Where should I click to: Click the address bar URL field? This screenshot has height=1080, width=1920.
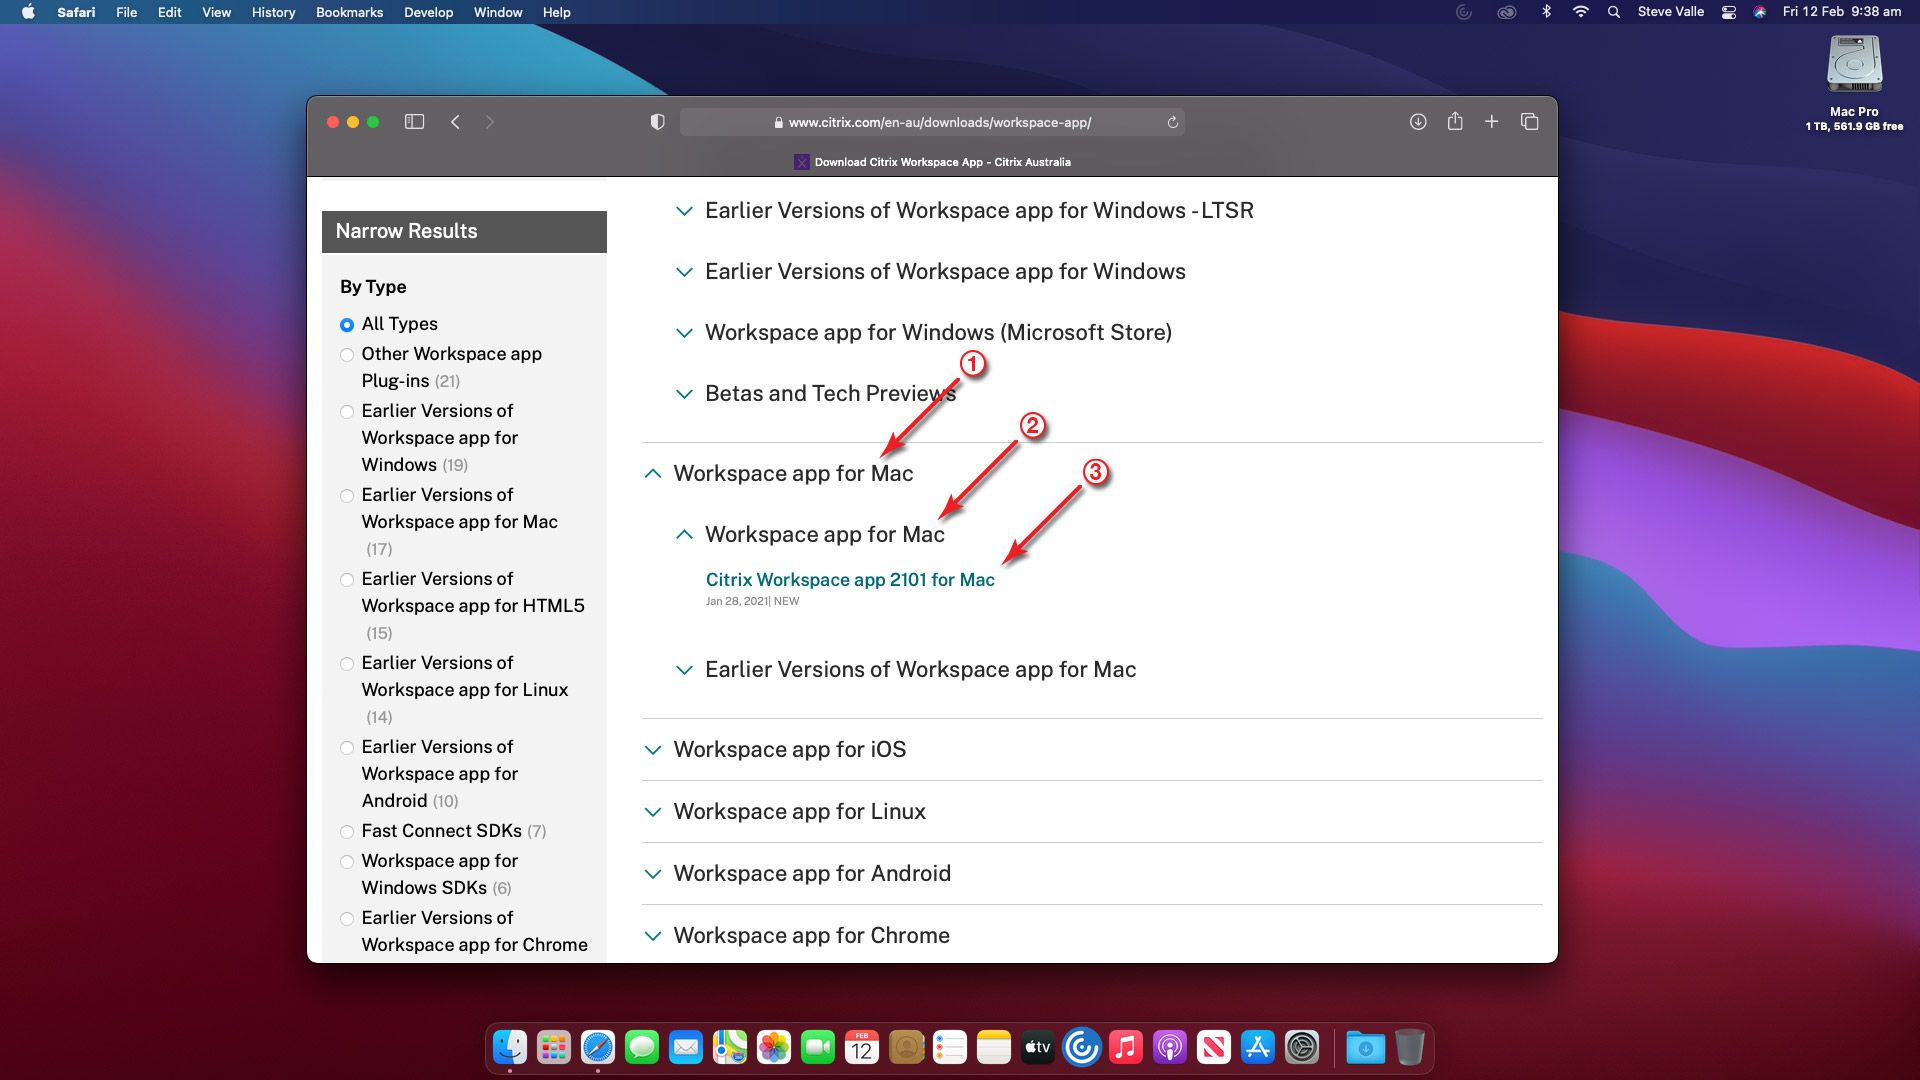[x=938, y=122]
